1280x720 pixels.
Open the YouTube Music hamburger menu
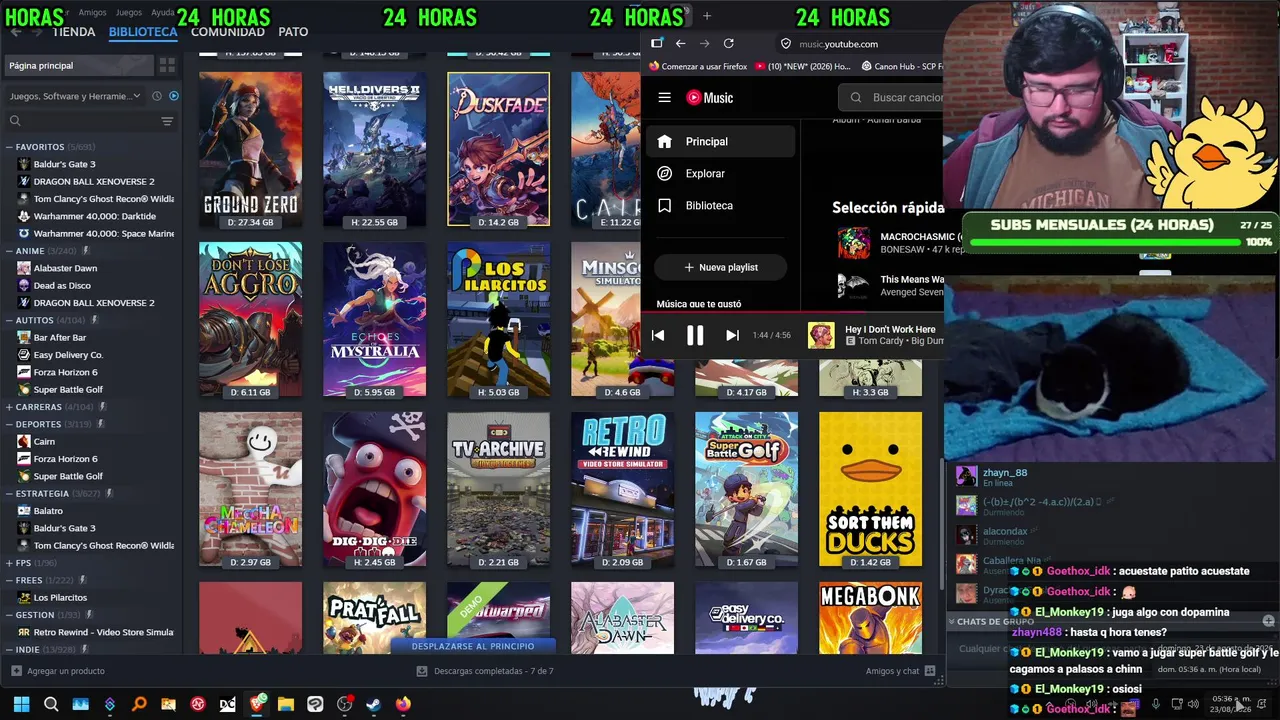[664, 98]
